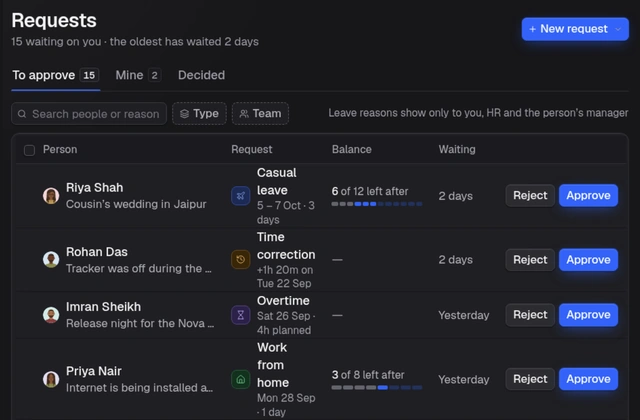Viewport: 640px width, 420px height.
Task: Click 'Tracker was off during the' reason
Action: pos(139,269)
